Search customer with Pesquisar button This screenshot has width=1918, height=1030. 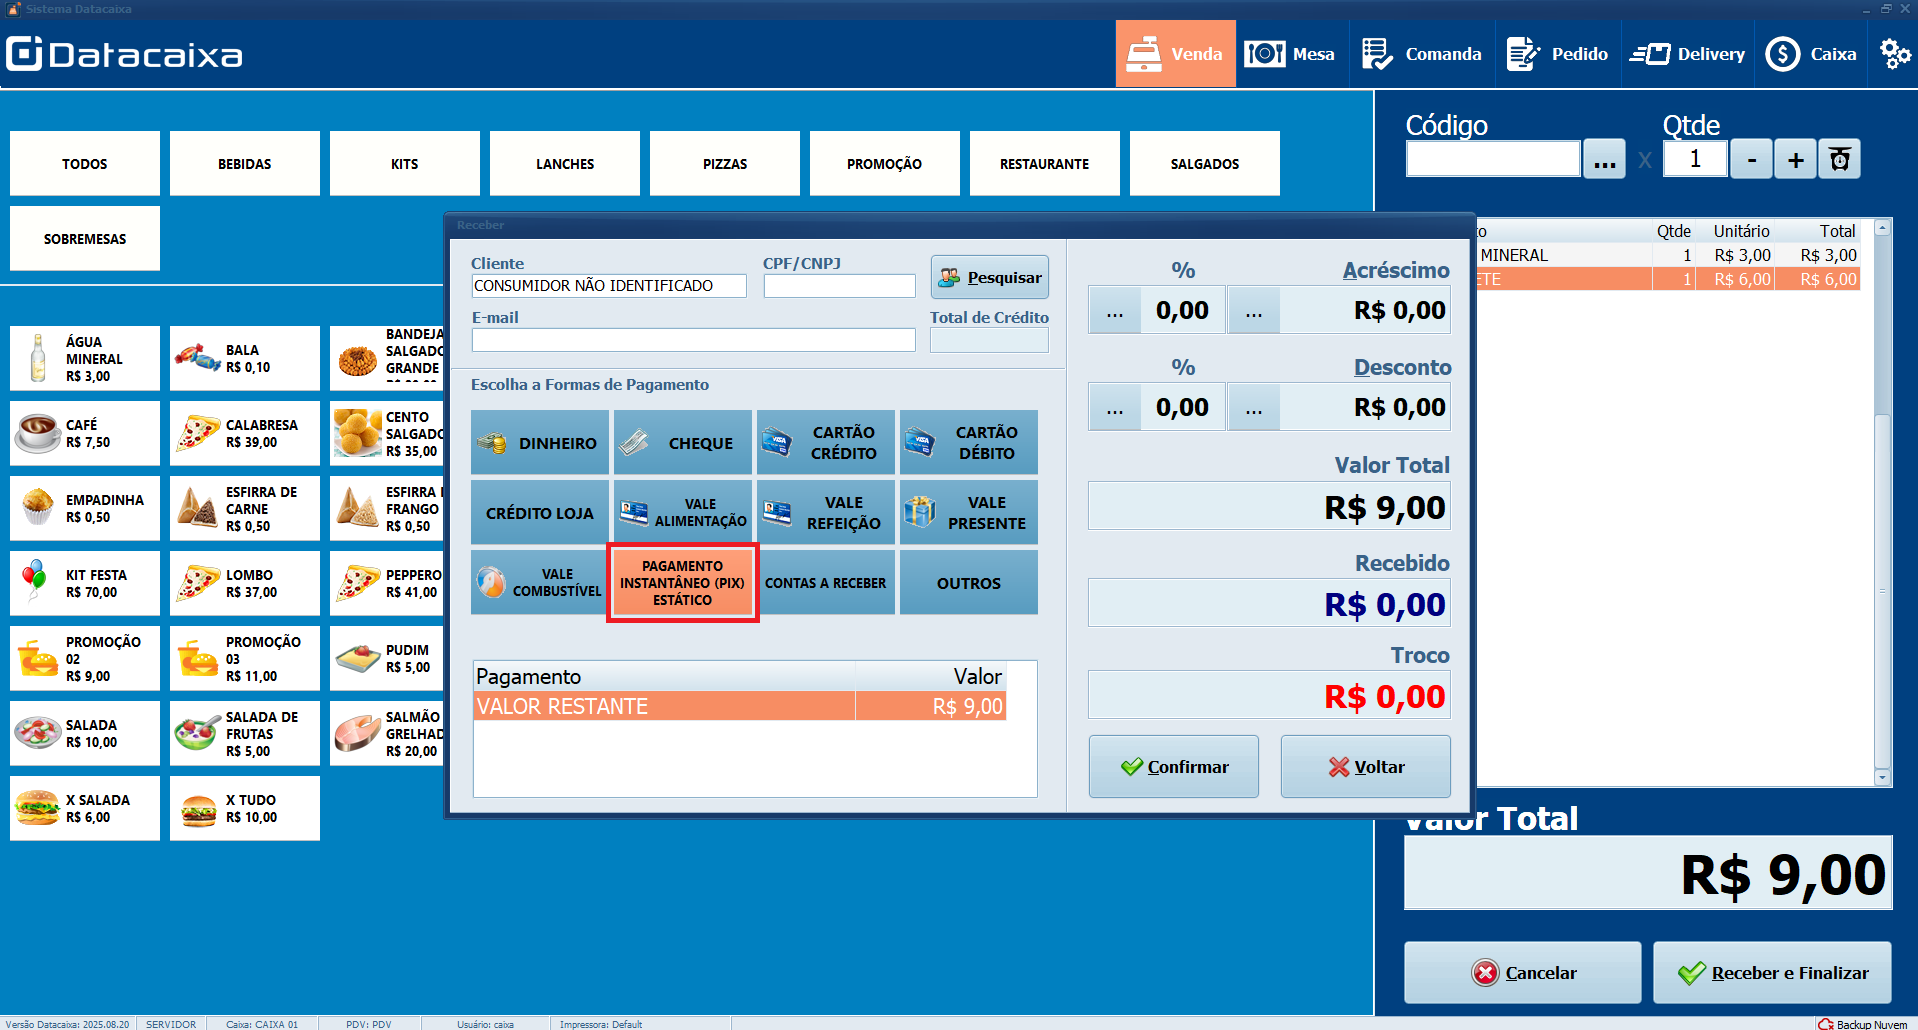[989, 278]
